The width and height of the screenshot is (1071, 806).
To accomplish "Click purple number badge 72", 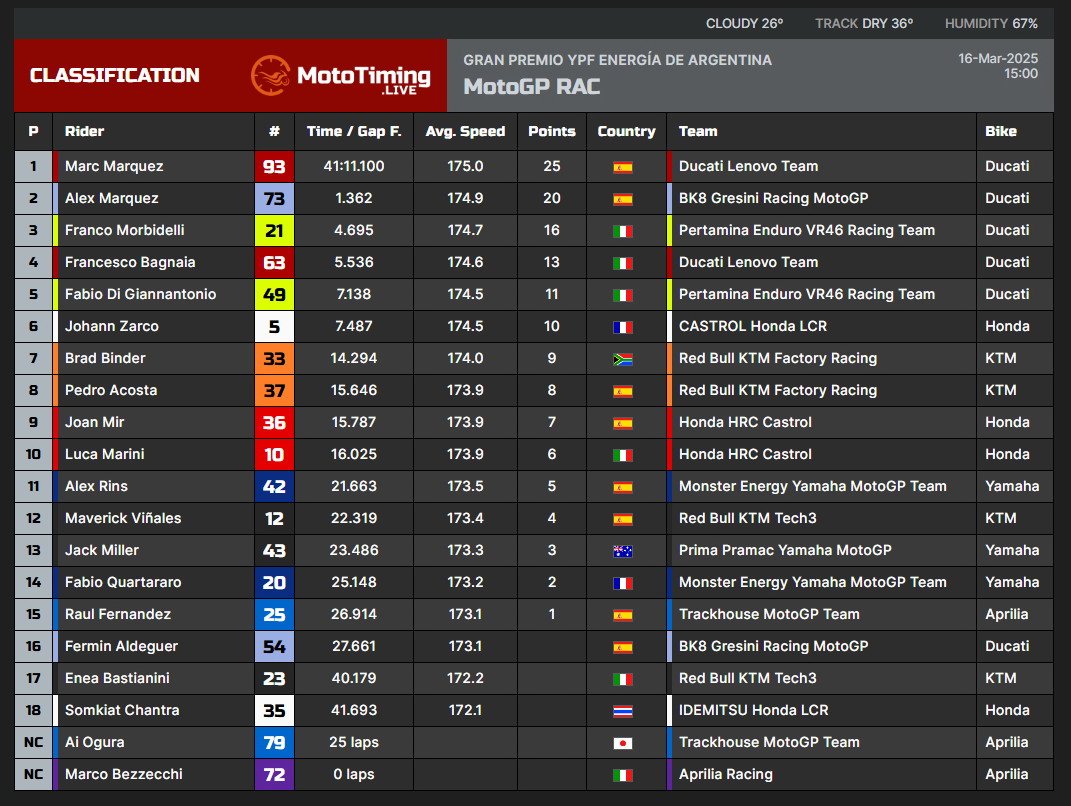I will [274, 775].
